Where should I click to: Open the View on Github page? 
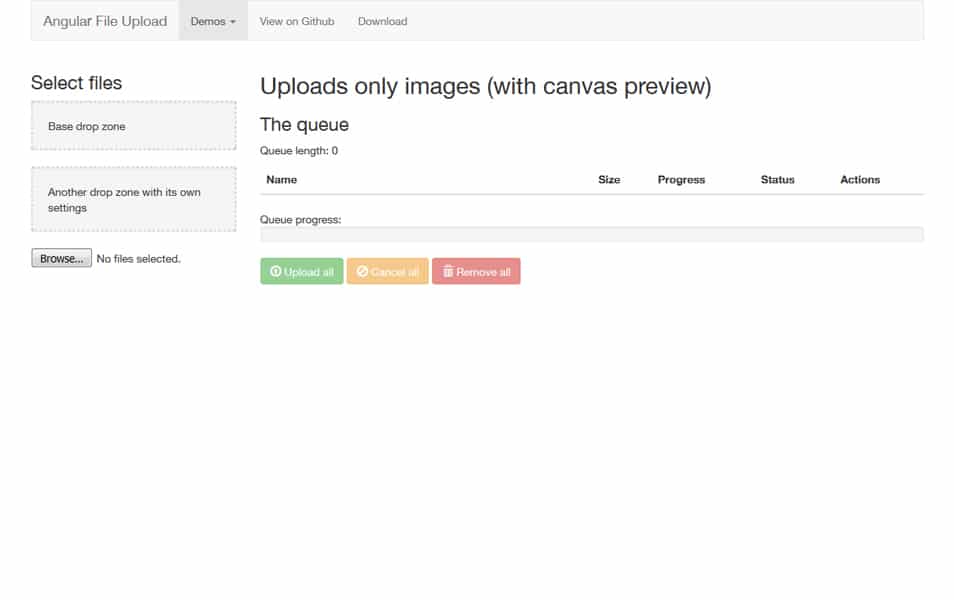296,20
